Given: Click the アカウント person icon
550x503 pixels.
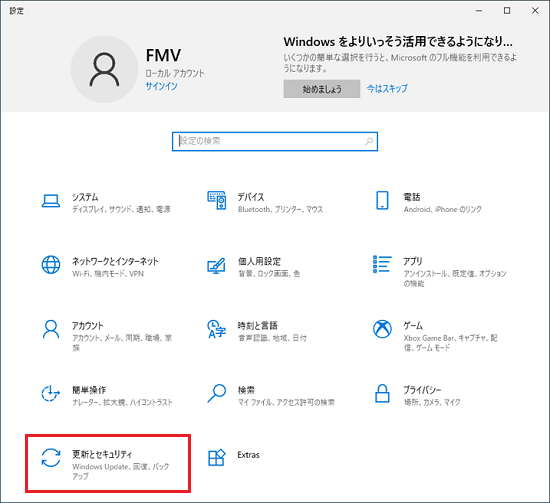Looking at the screenshot, I should (51, 329).
